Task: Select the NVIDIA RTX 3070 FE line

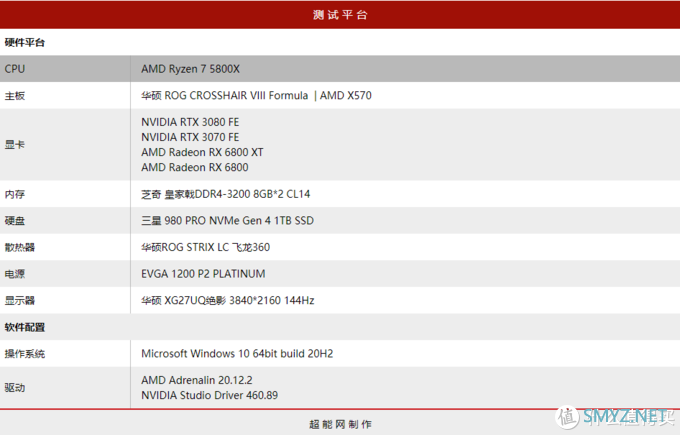Action: (x=190, y=137)
